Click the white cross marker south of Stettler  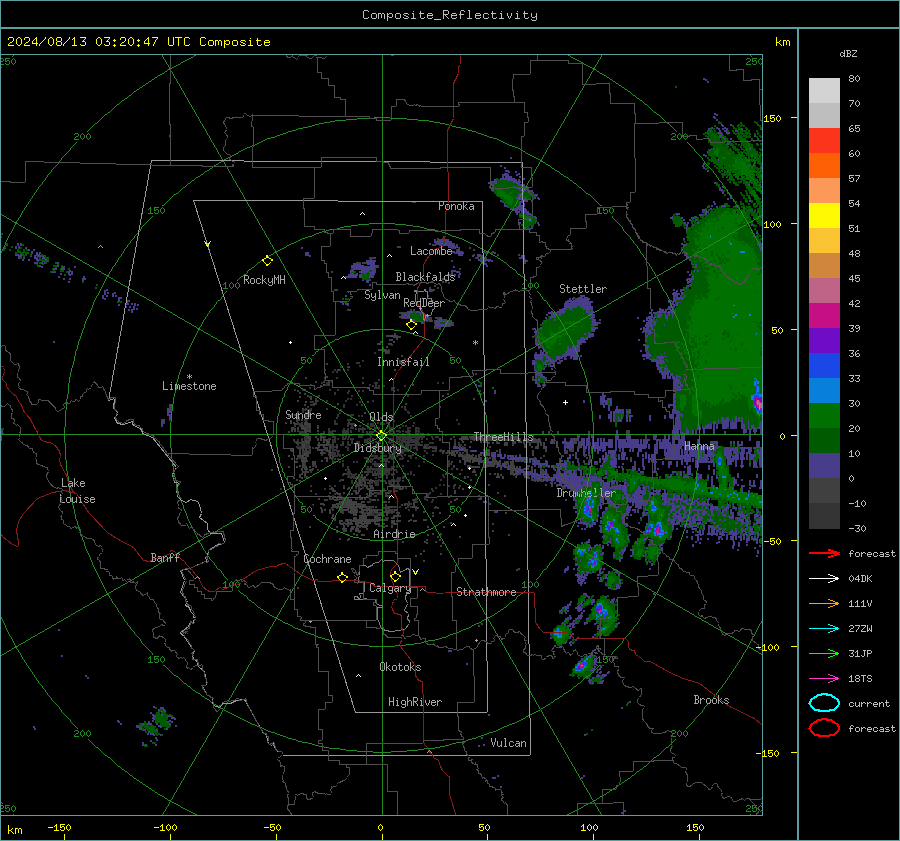pyautogui.click(x=565, y=402)
